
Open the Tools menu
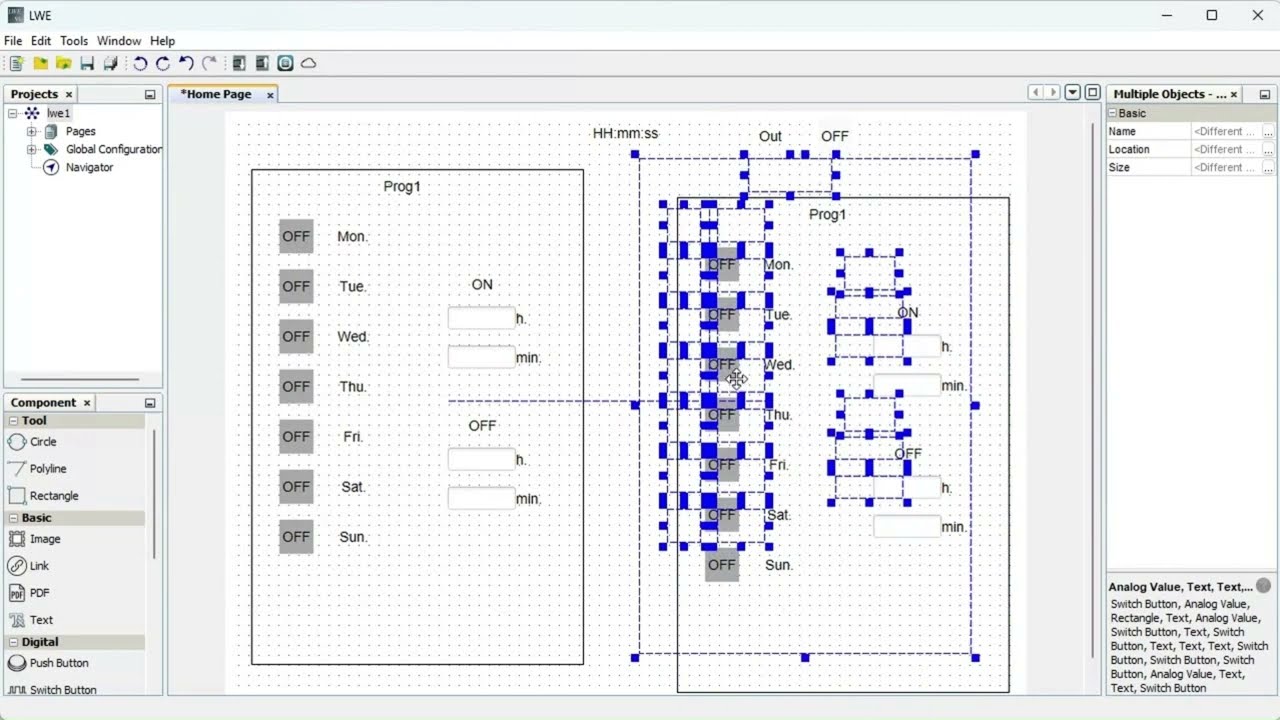[x=74, y=41]
